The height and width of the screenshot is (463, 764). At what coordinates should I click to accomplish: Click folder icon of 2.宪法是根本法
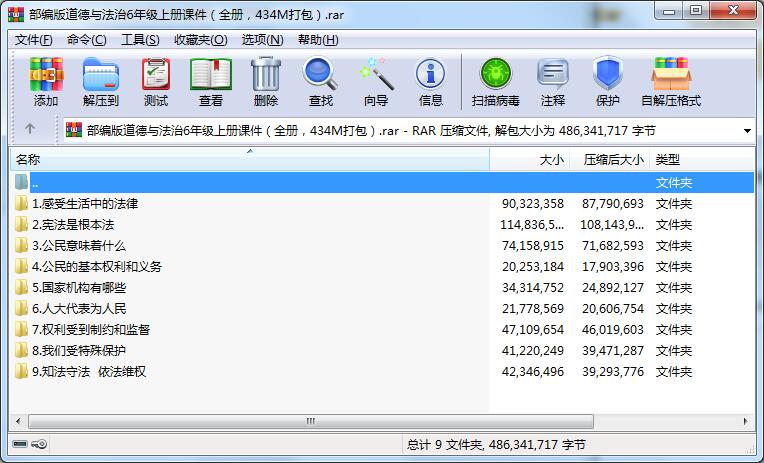21,224
